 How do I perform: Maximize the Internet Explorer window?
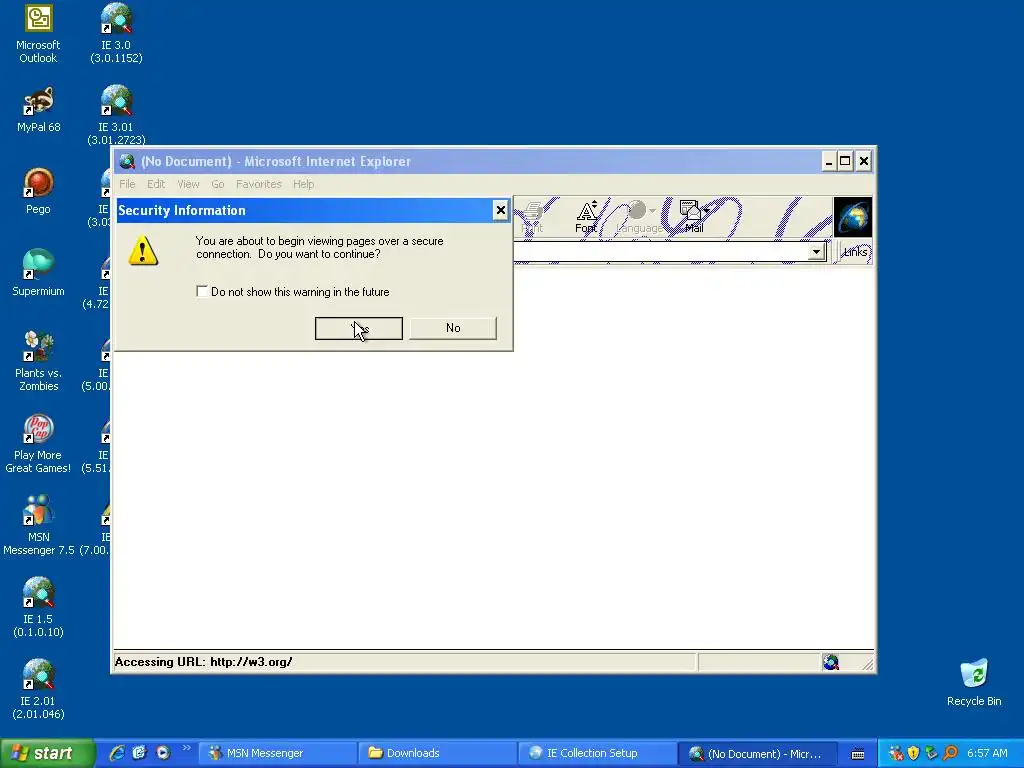845,161
